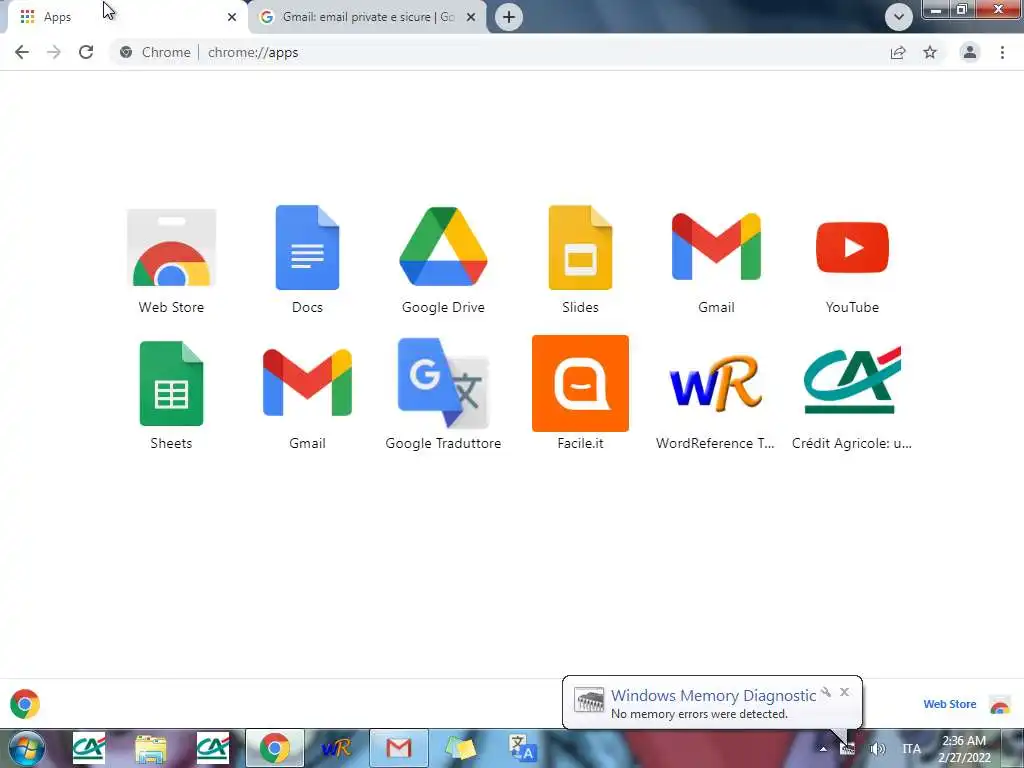The image size is (1024, 768).
Task: Open the Chrome profile menu
Action: (x=970, y=52)
